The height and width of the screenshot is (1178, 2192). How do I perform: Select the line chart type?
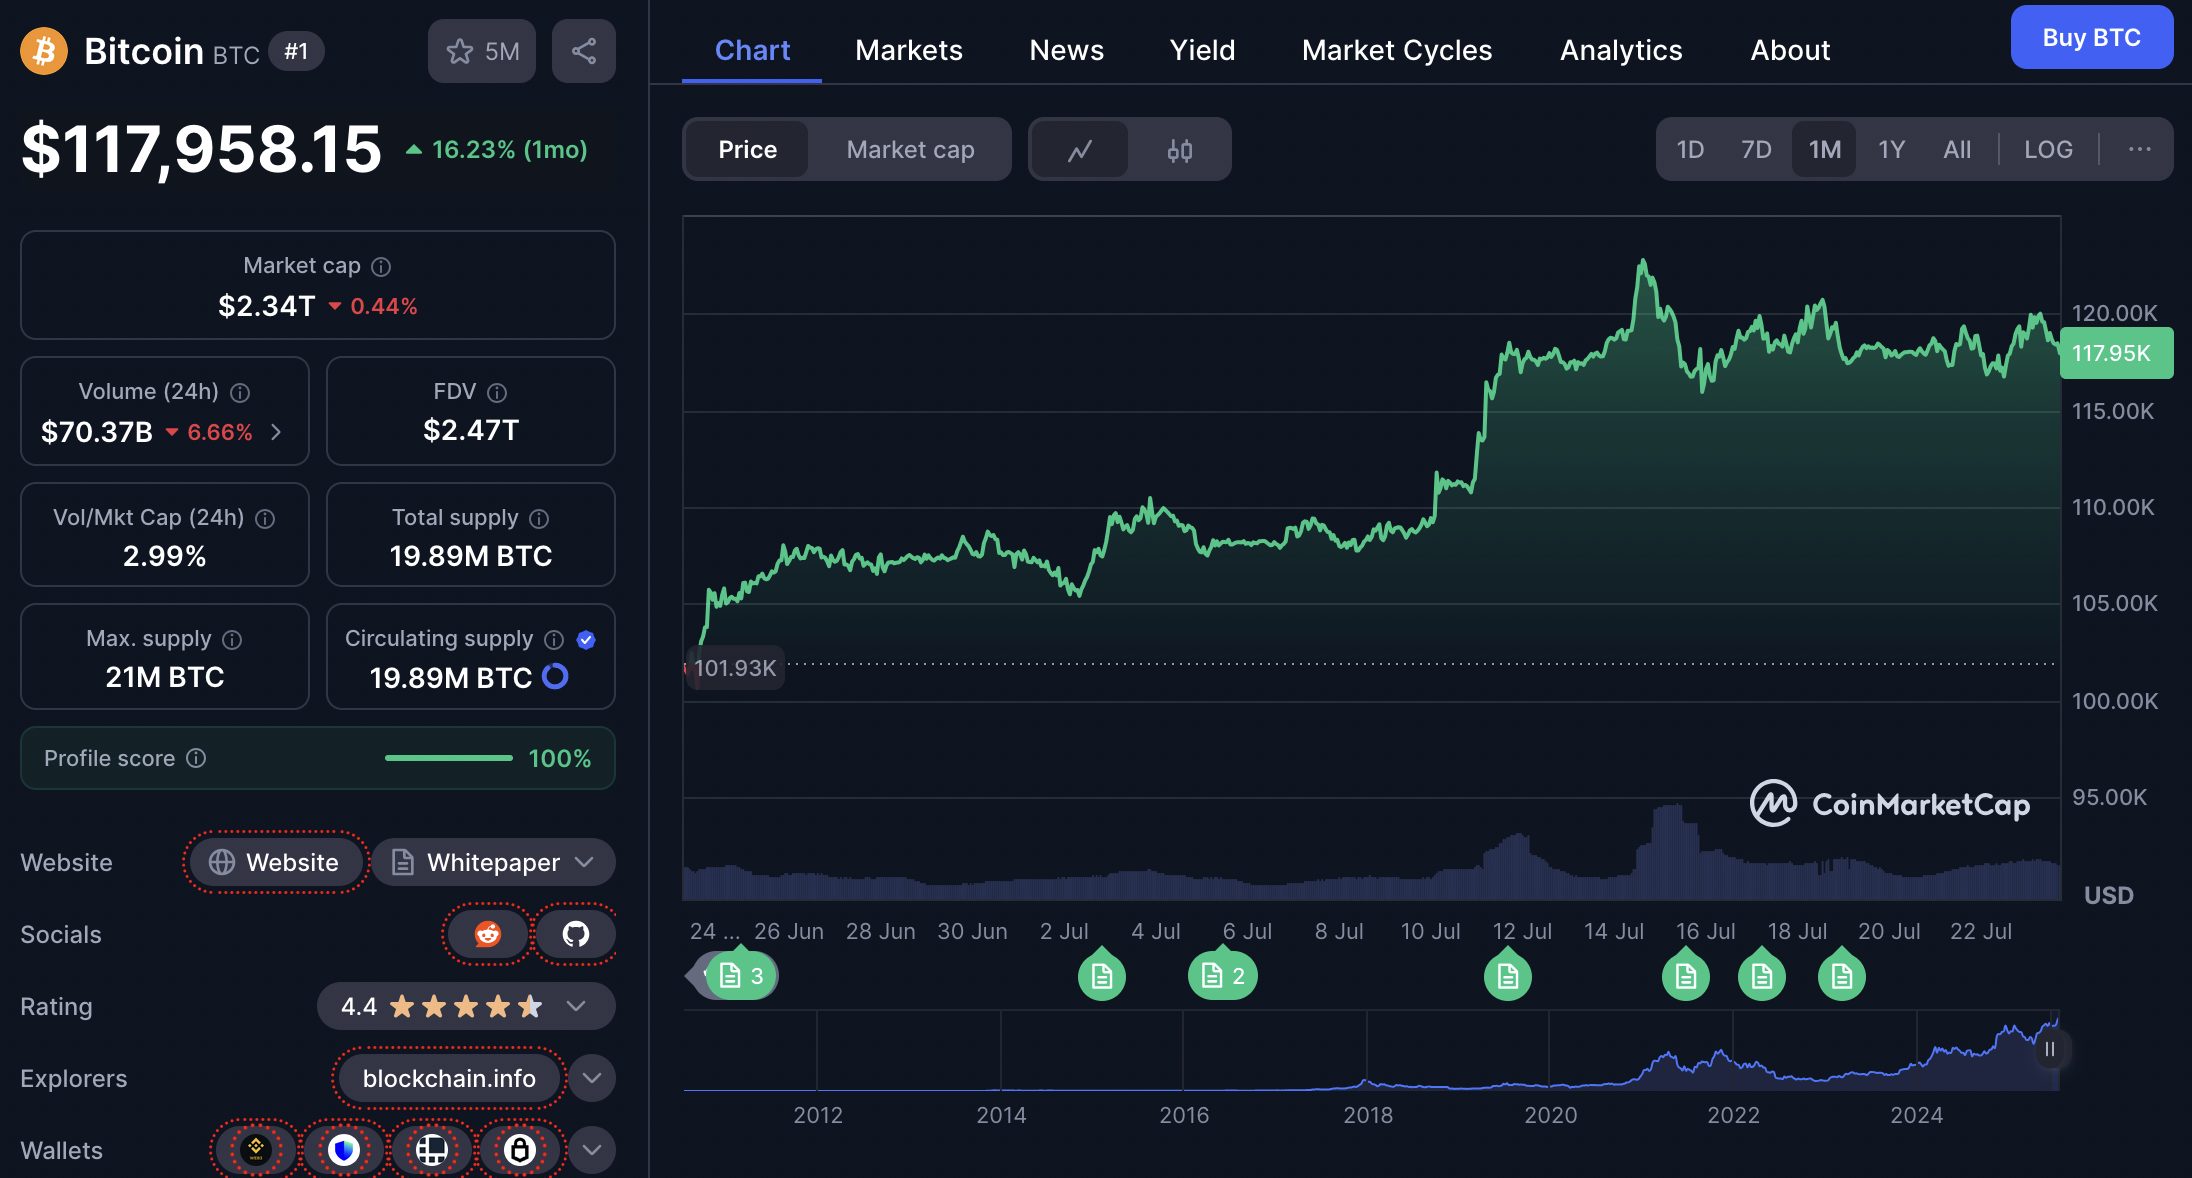1080,150
